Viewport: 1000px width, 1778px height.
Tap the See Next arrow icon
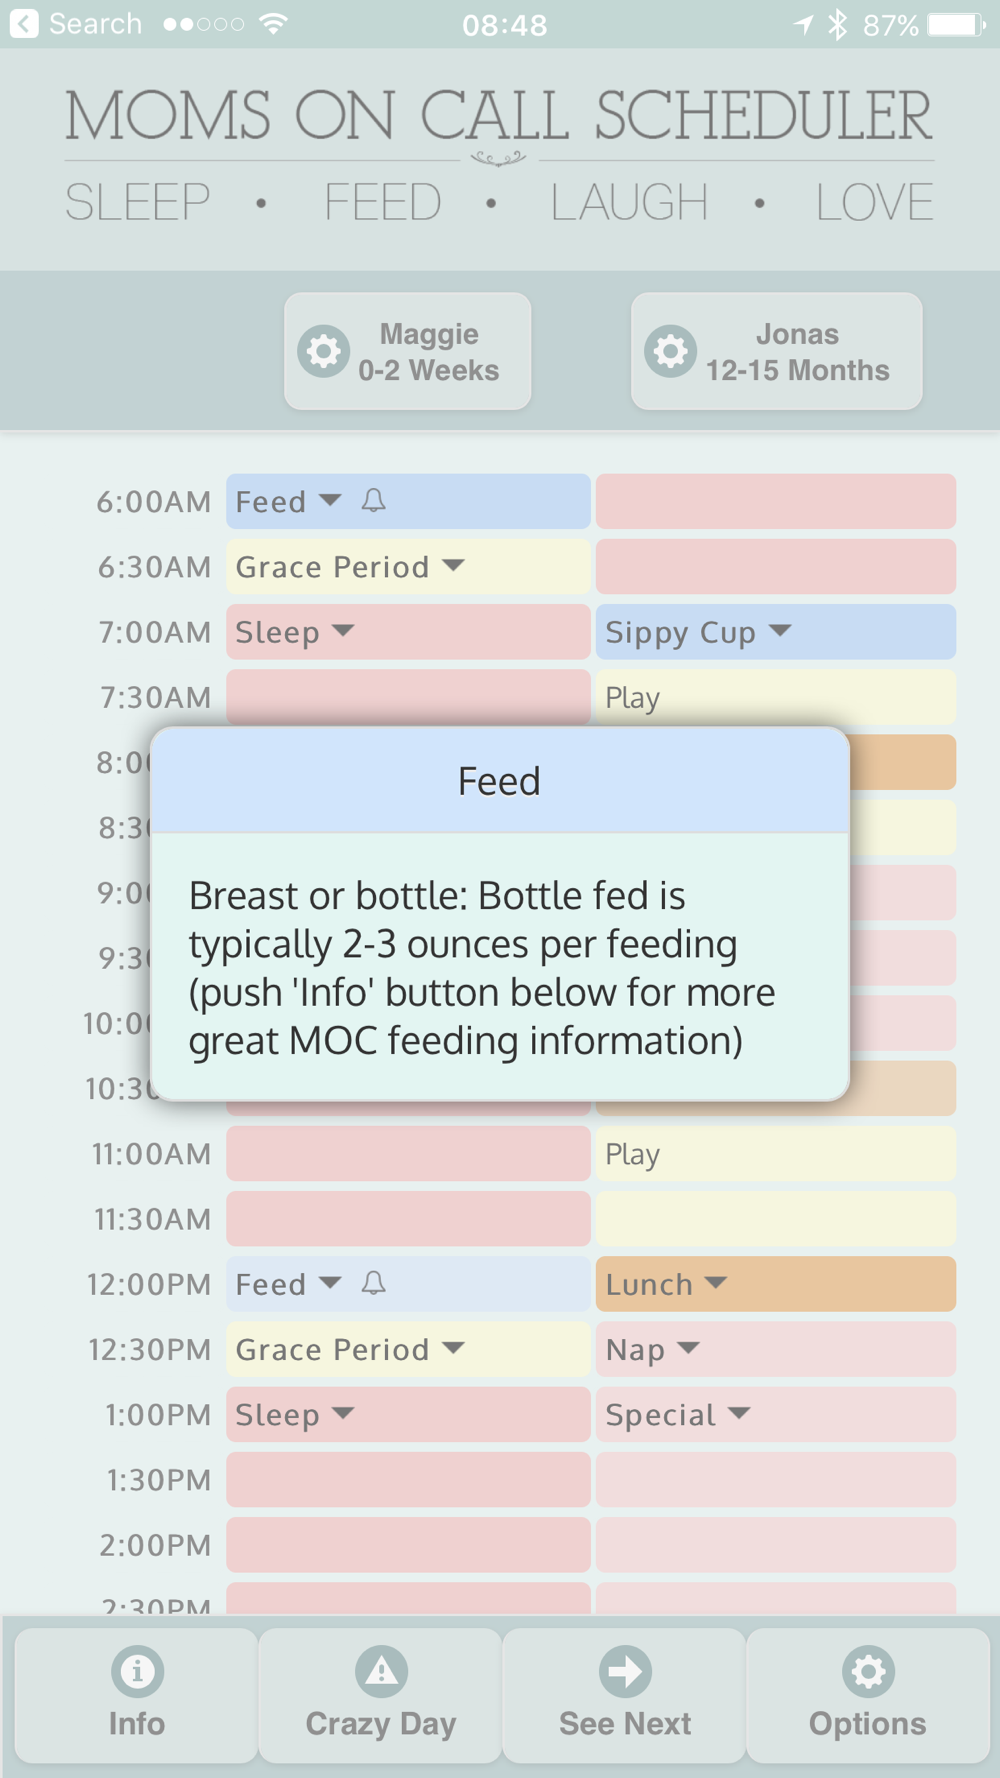click(625, 1671)
